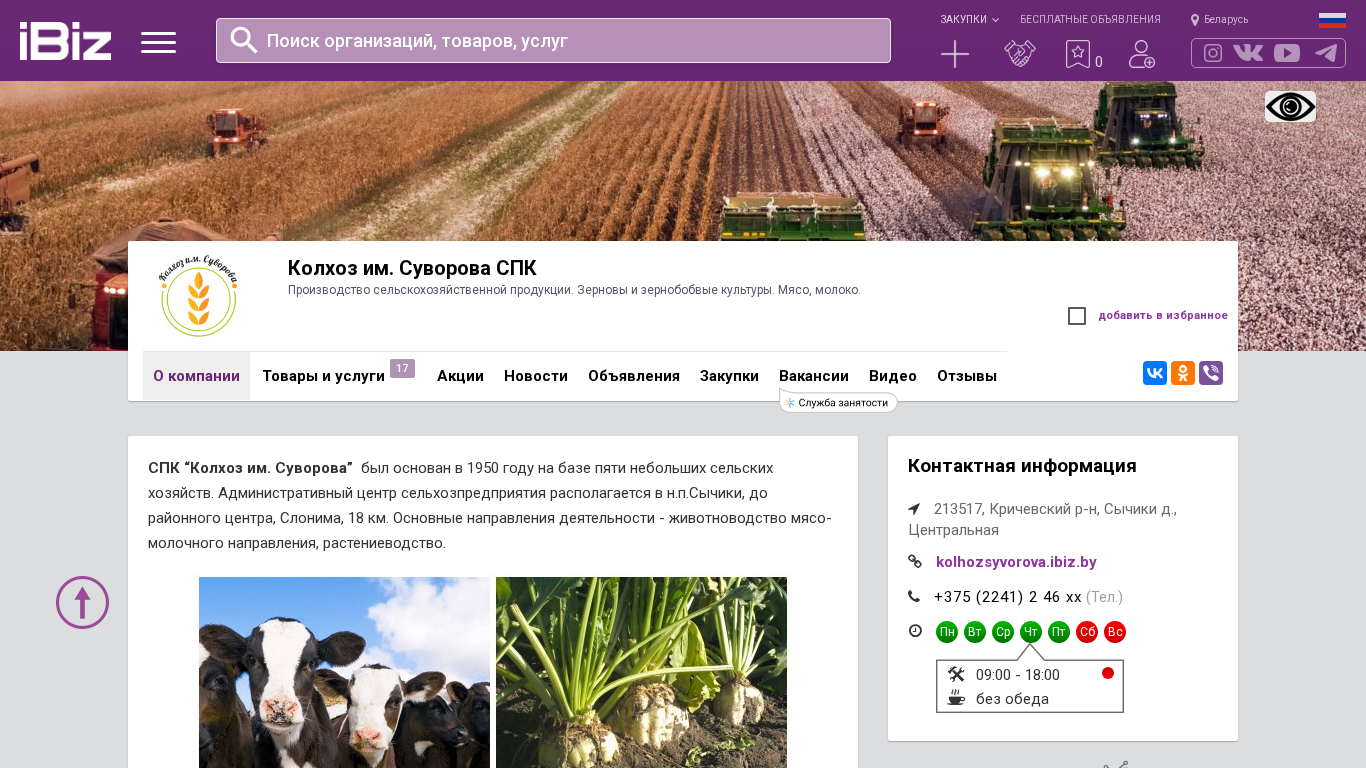Open Товары и услуги tab

click(323, 376)
